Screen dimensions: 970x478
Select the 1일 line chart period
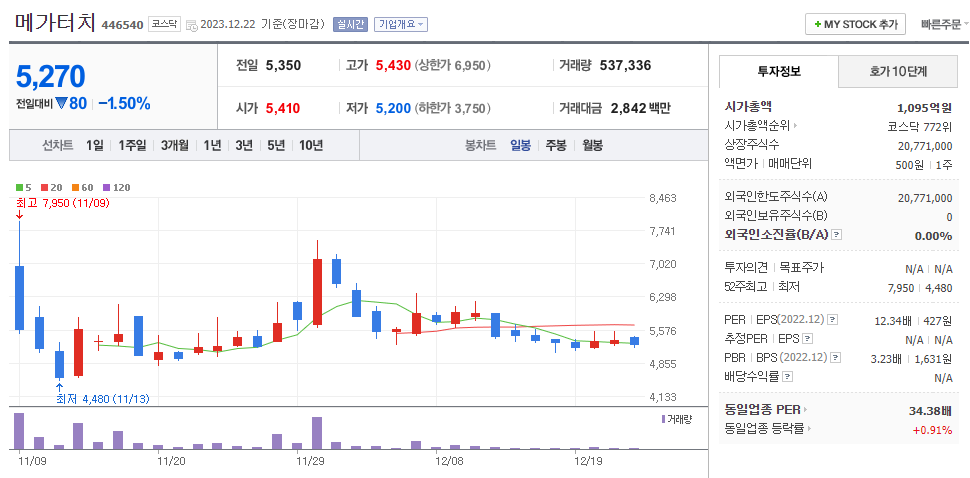(95, 145)
